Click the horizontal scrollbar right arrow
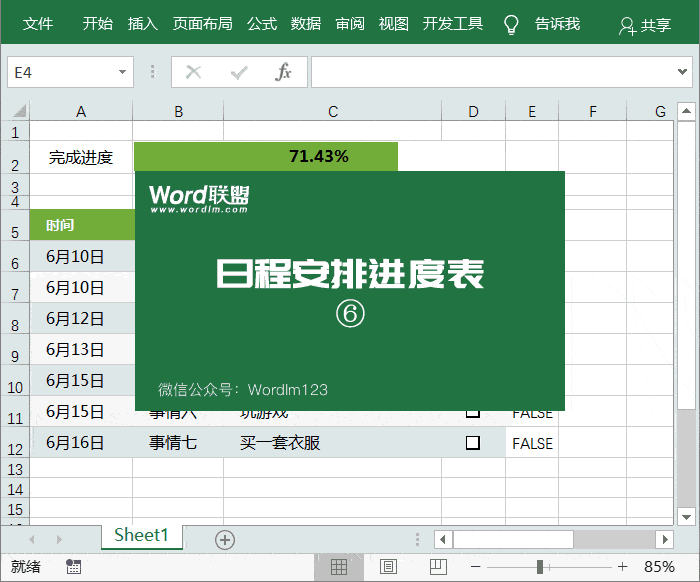This screenshot has height=582, width=700. click(x=663, y=540)
